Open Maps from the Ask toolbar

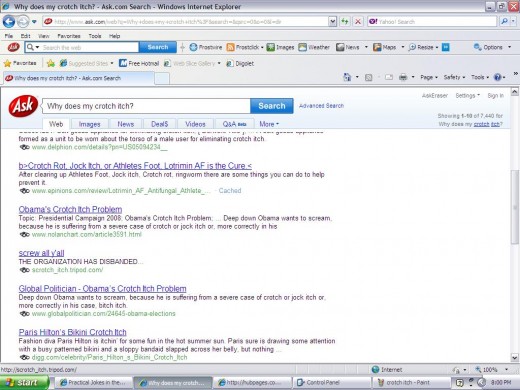point(384,47)
